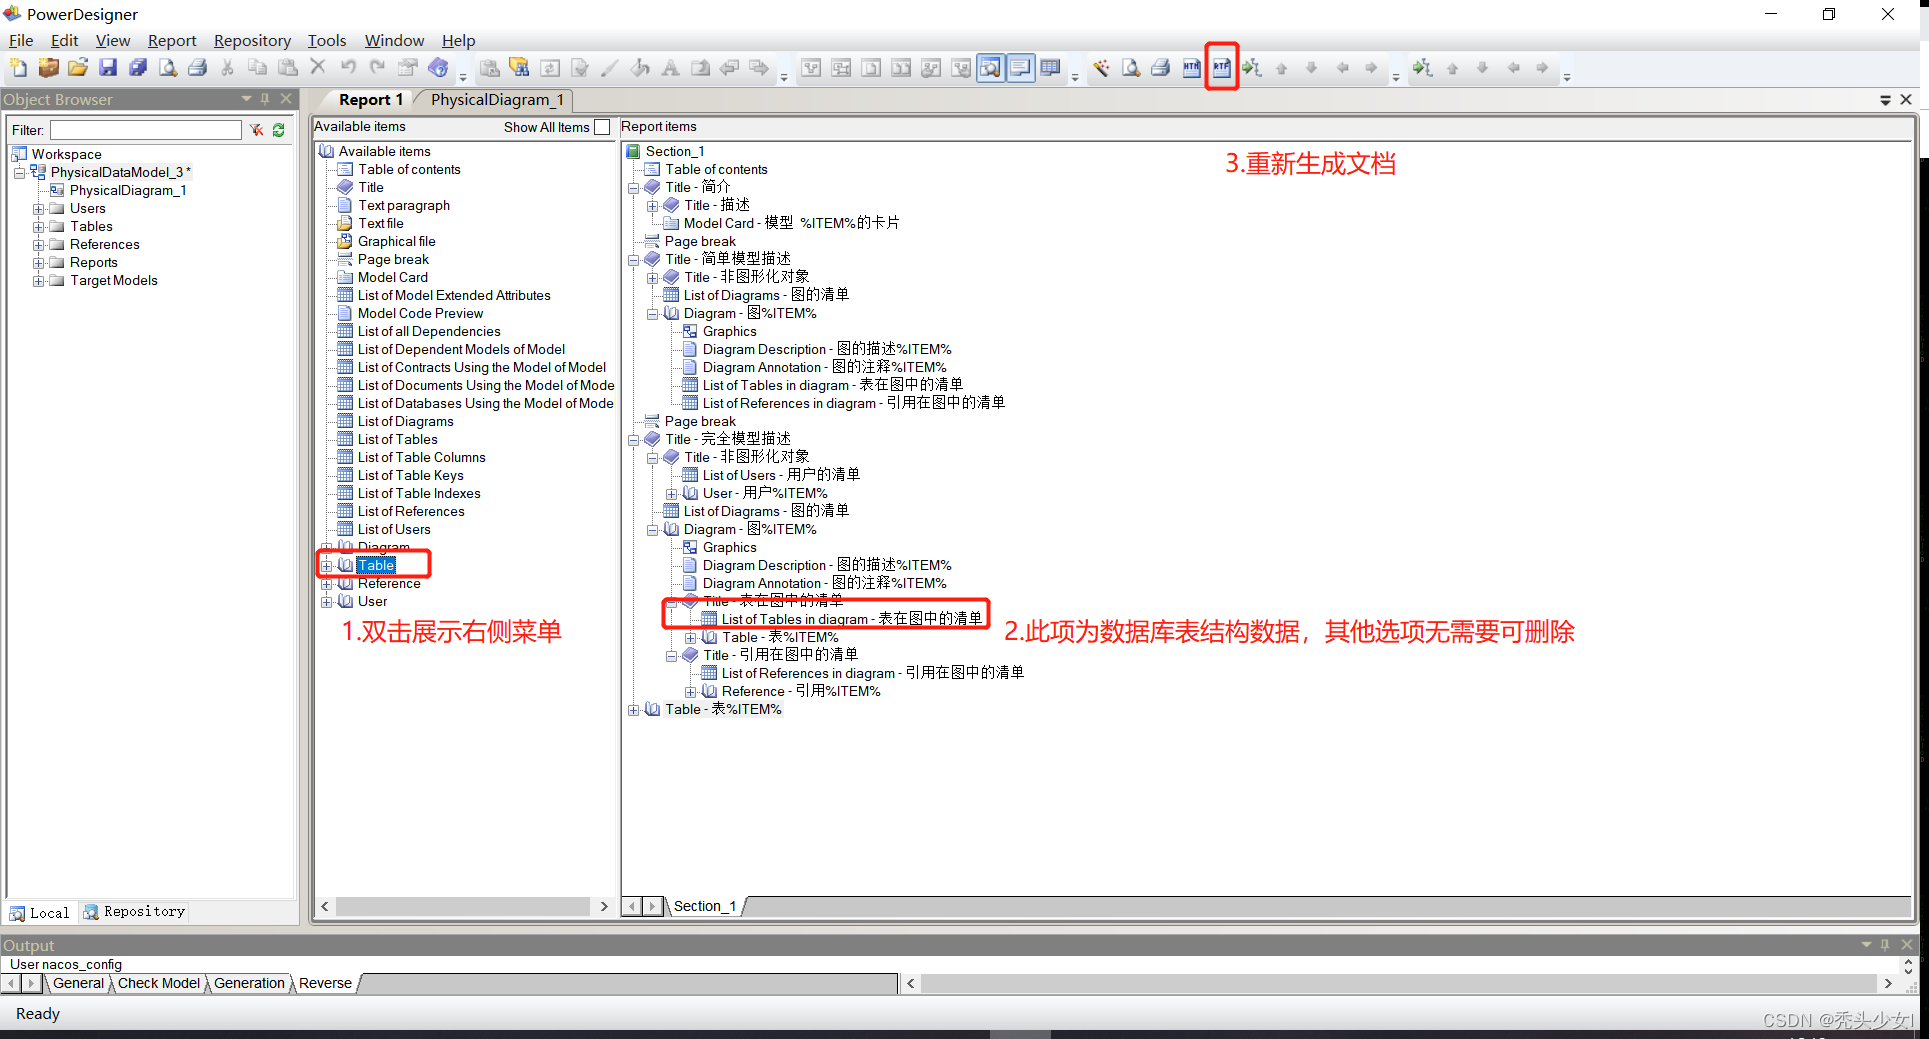Click the Delete X icon
Screen dimensions: 1929x1039
pos(318,68)
